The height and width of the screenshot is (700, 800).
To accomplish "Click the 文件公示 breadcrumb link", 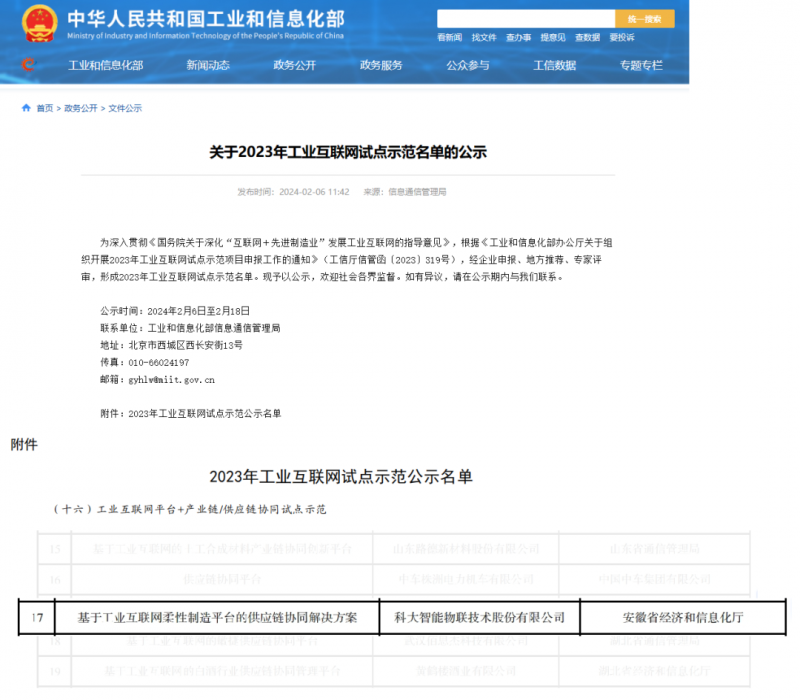I will tap(125, 108).
